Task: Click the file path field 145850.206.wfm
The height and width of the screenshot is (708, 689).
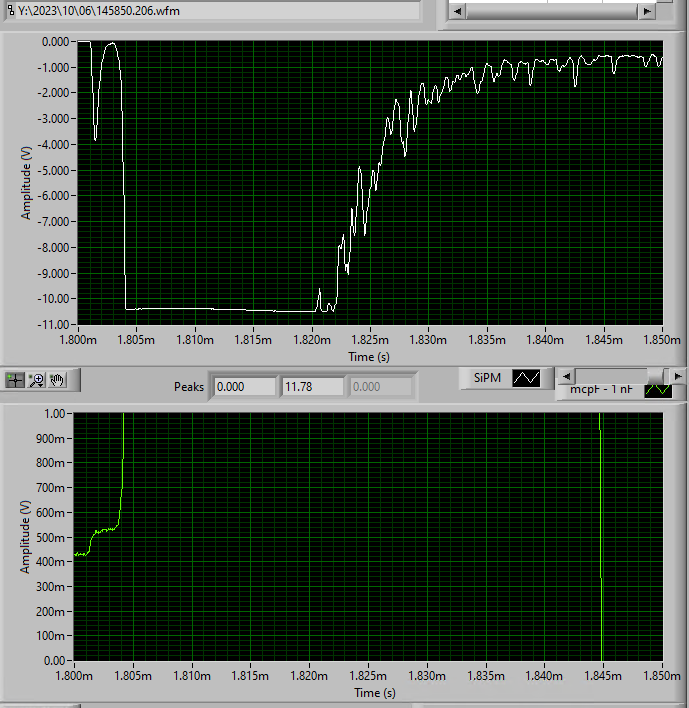Action: tap(218, 10)
